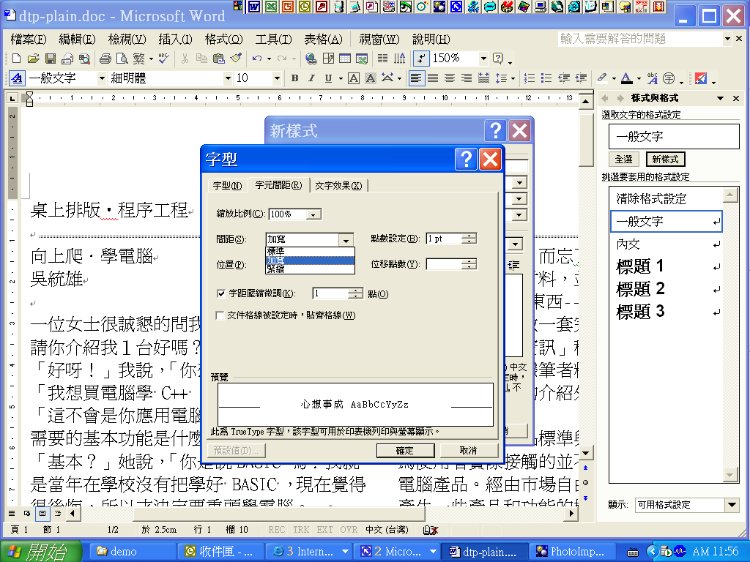Open the font size 10 dropdown

276,78
